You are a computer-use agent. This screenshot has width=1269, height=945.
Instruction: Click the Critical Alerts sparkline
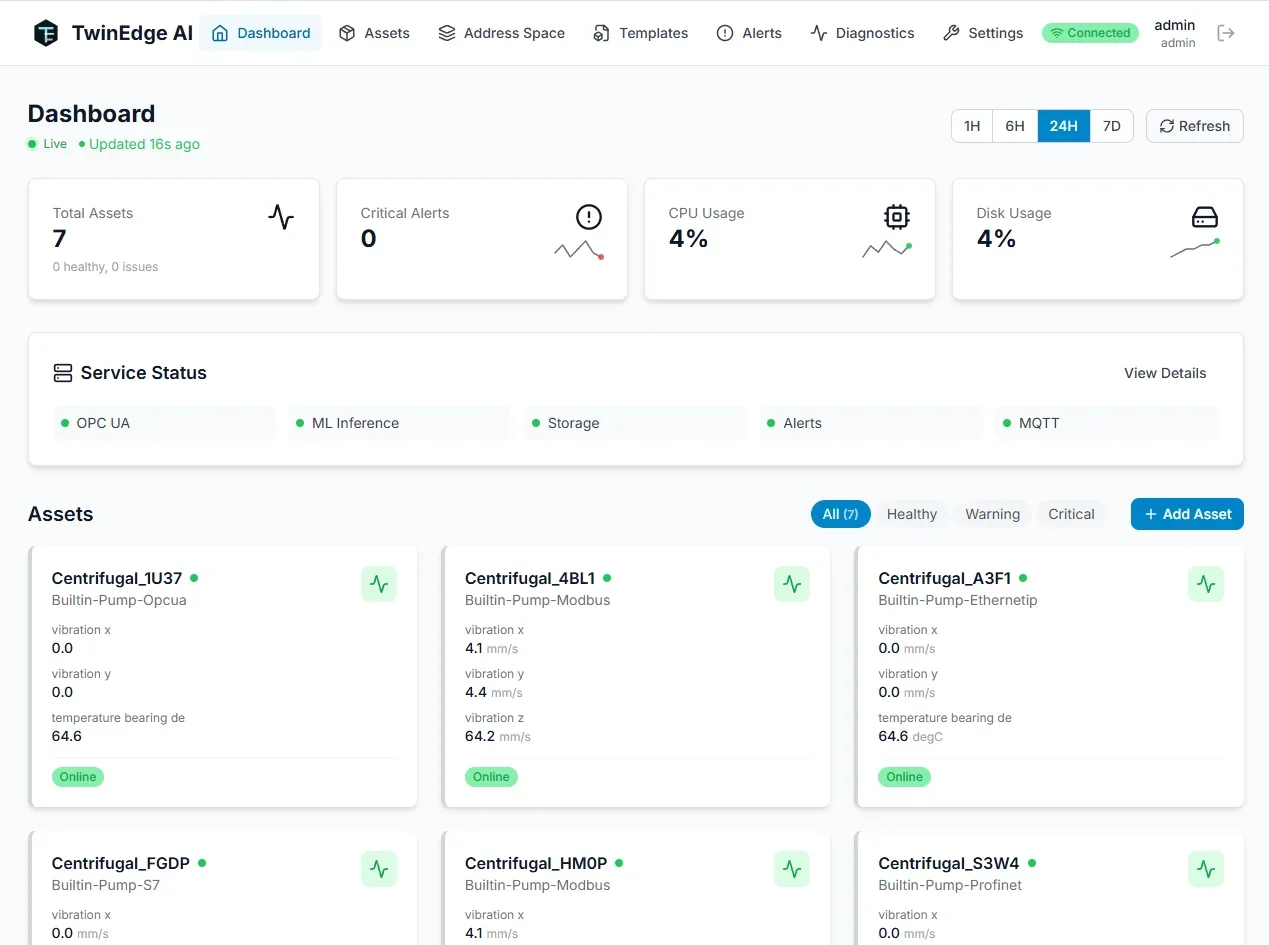579,250
